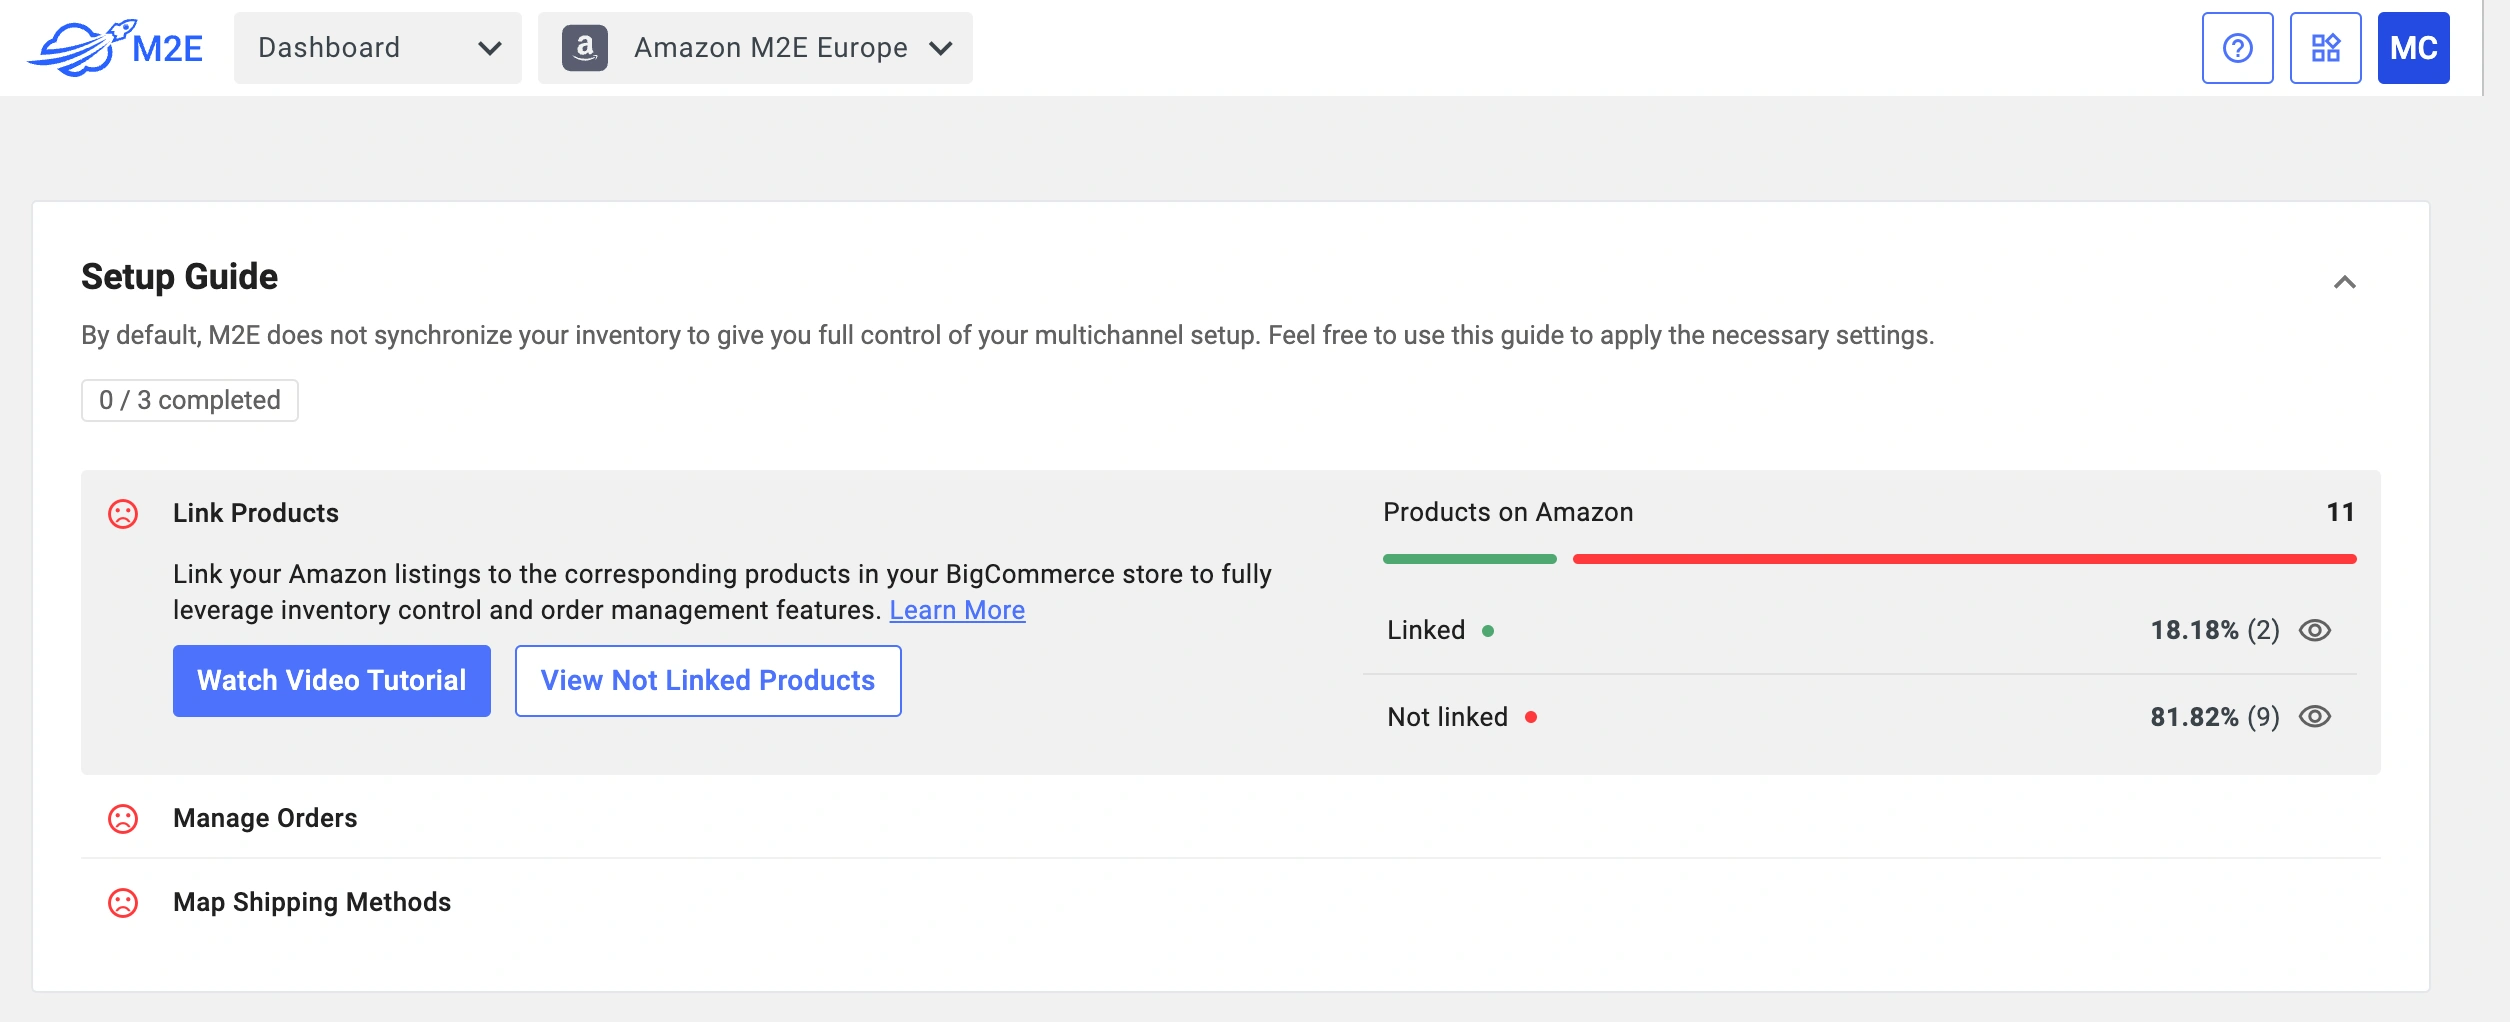Click the 0 / 3 completed badge
Screen dimensions: 2510x1022
[189, 401]
